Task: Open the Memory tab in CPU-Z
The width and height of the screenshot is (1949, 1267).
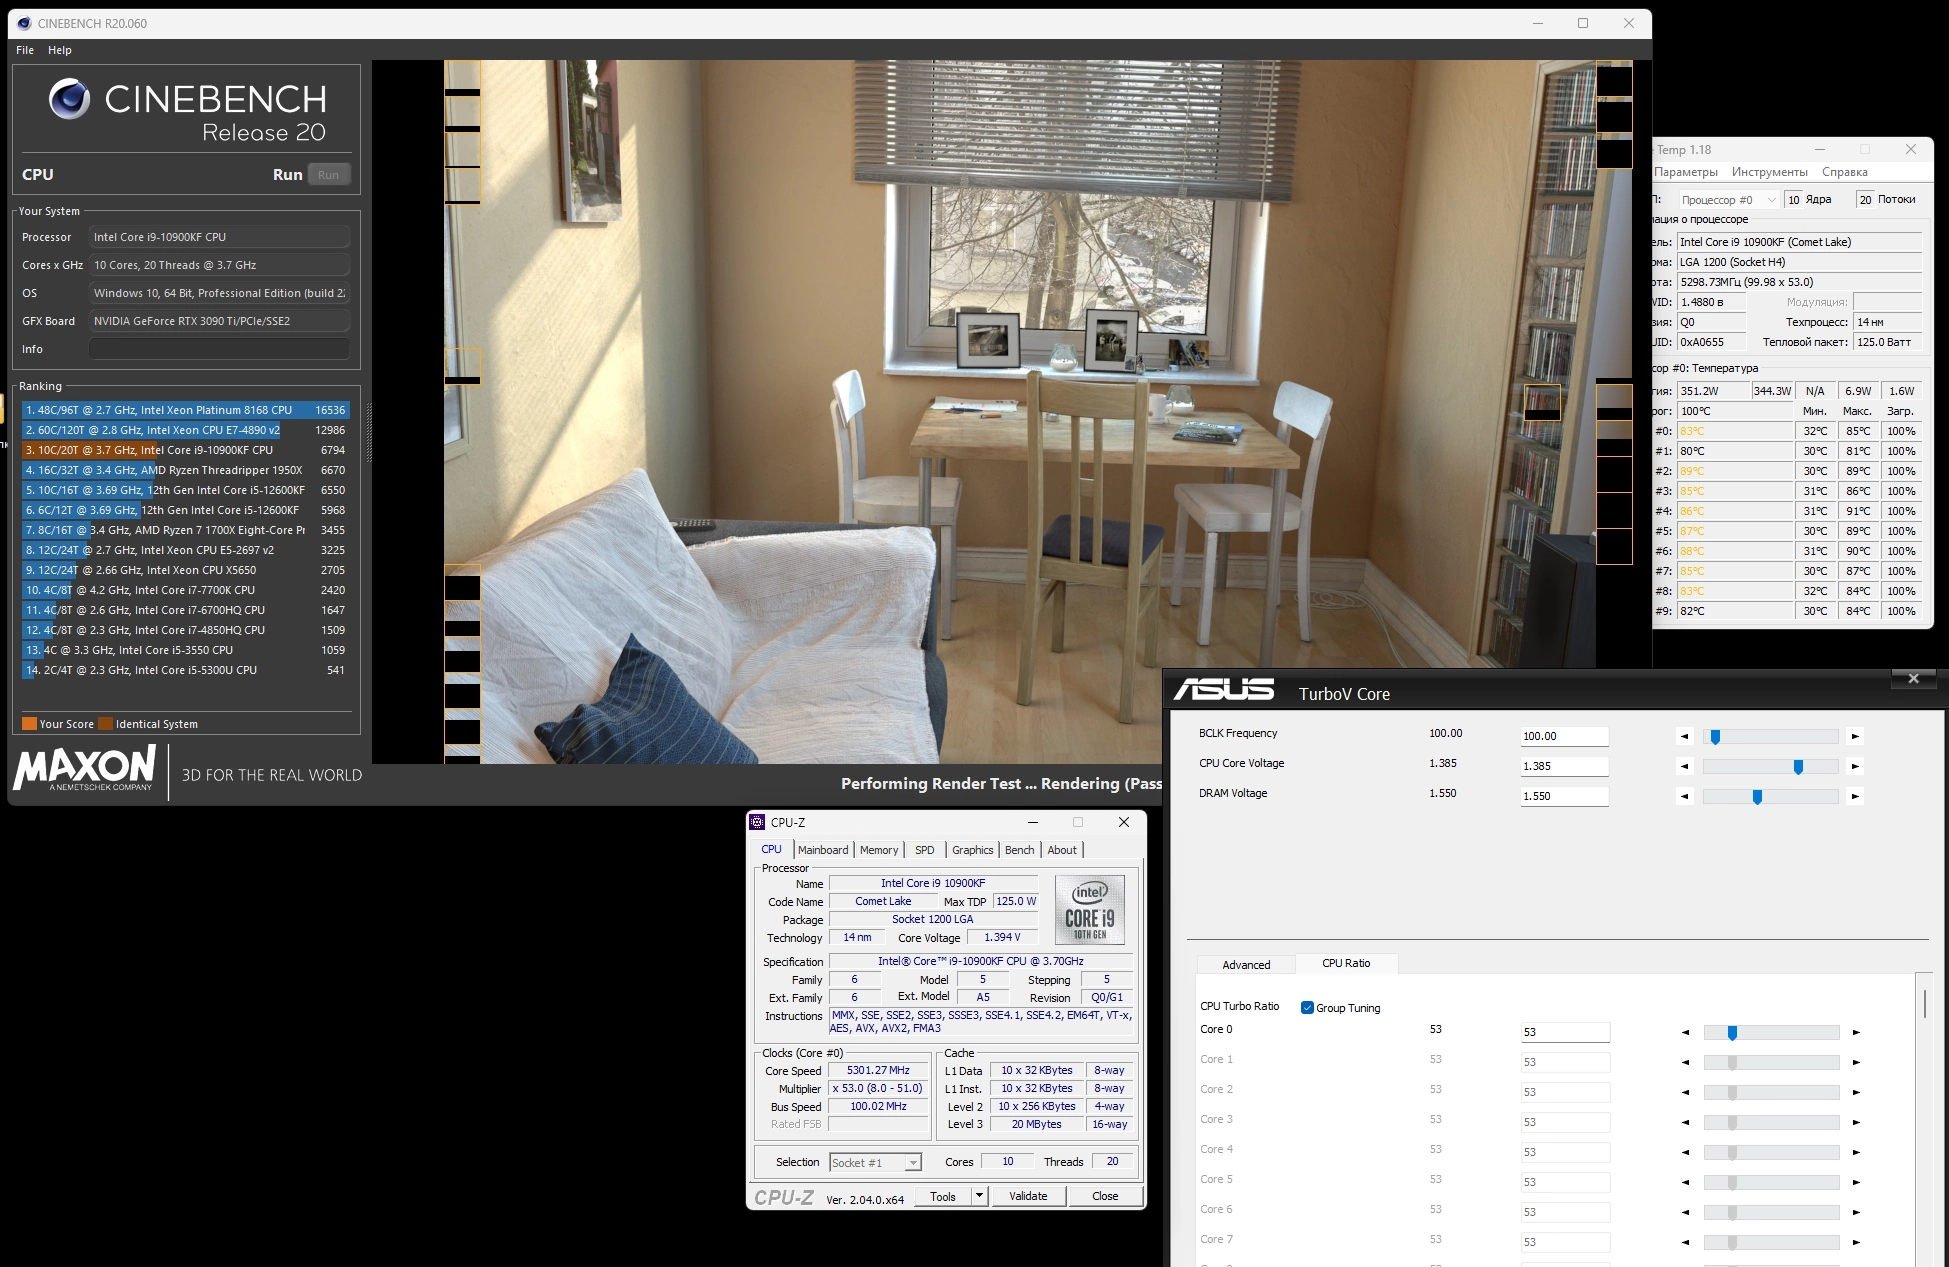Action: coord(879,850)
